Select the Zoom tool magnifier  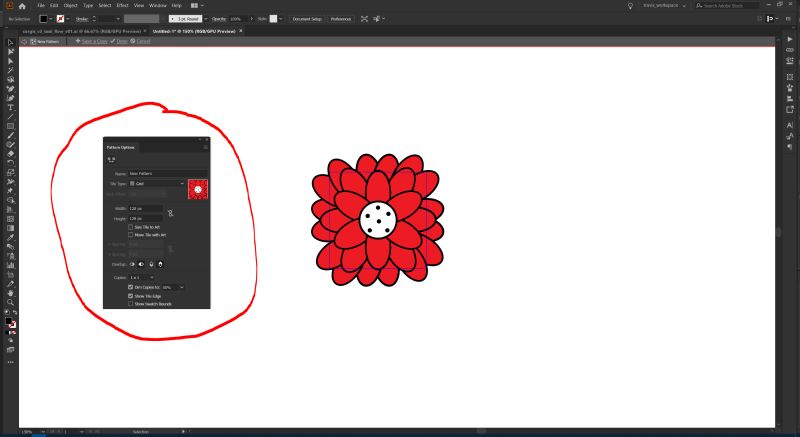pyautogui.click(x=10, y=303)
